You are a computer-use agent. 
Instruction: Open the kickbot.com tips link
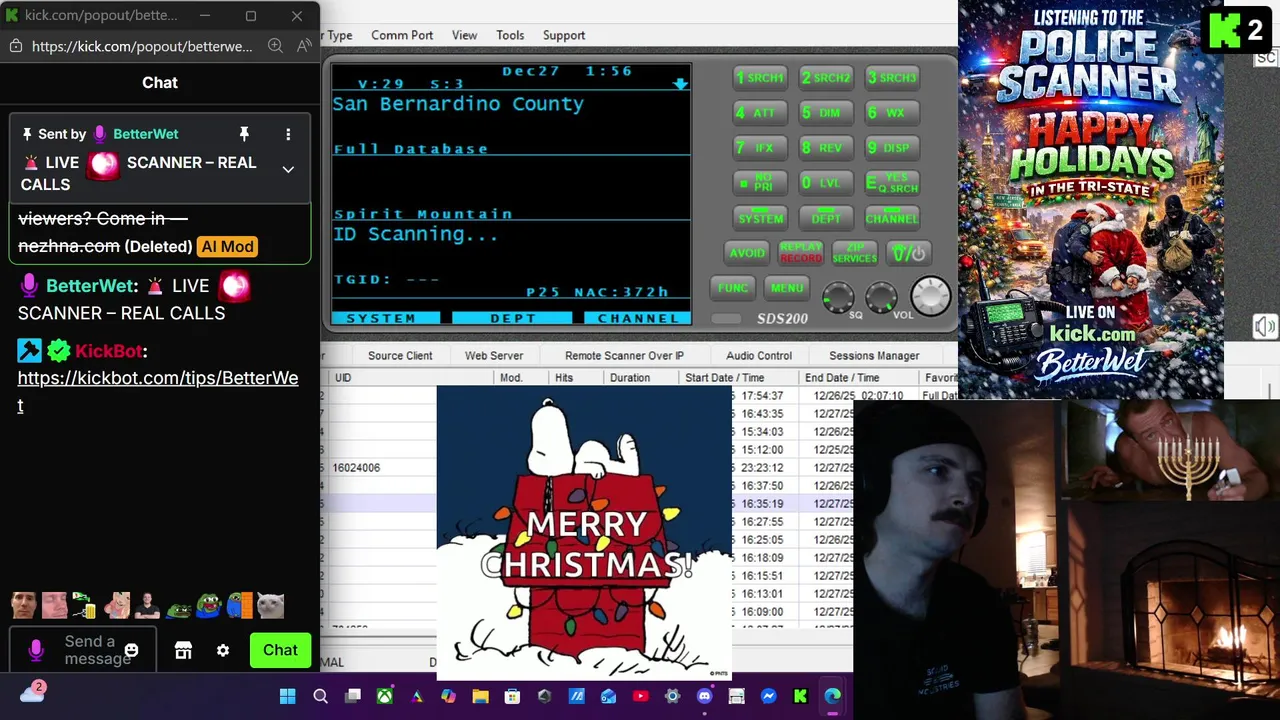158,391
